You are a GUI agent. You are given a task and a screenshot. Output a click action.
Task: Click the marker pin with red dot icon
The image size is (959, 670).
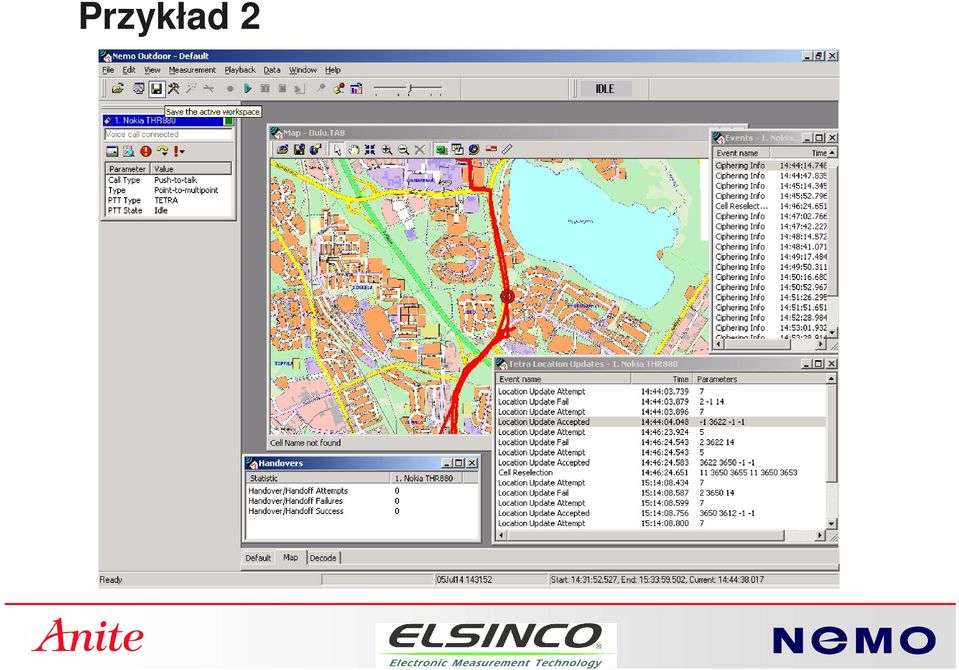point(338,89)
